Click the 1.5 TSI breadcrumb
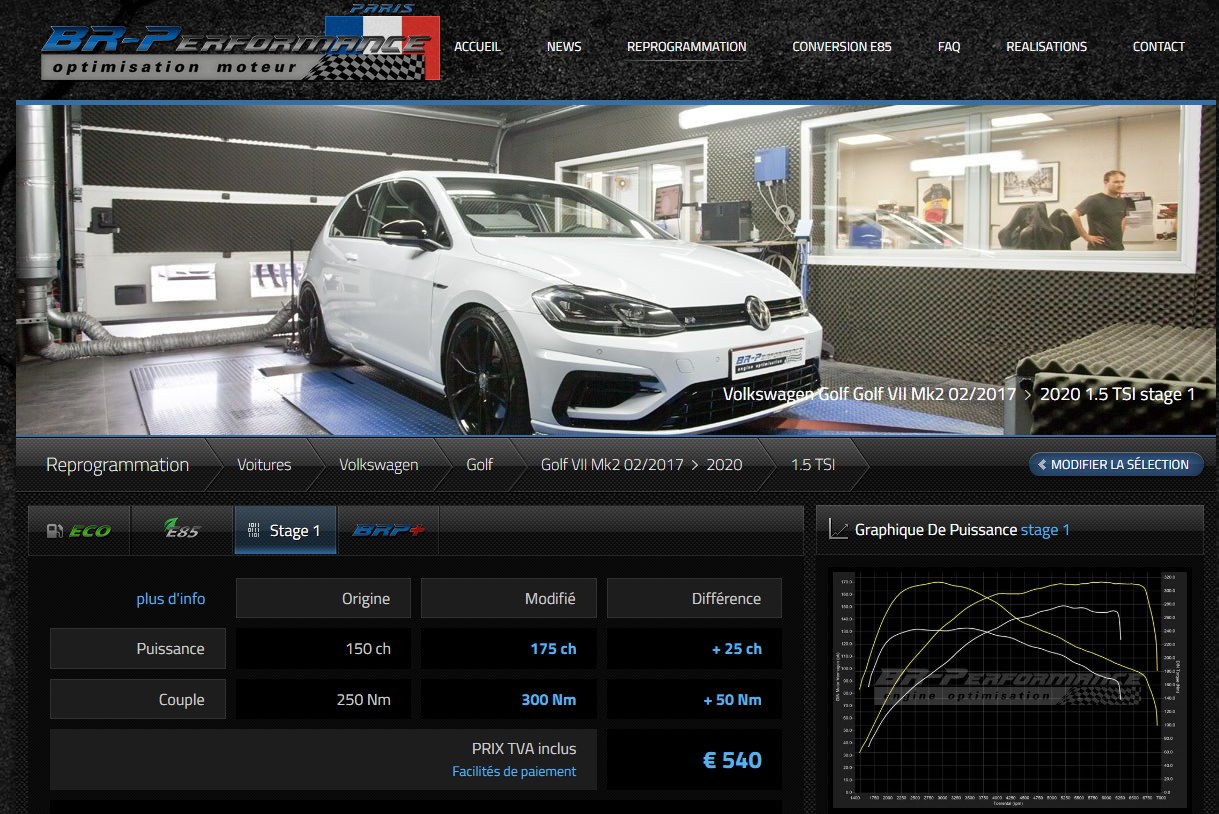Viewport: 1219px width, 814px height. click(813, 465)
